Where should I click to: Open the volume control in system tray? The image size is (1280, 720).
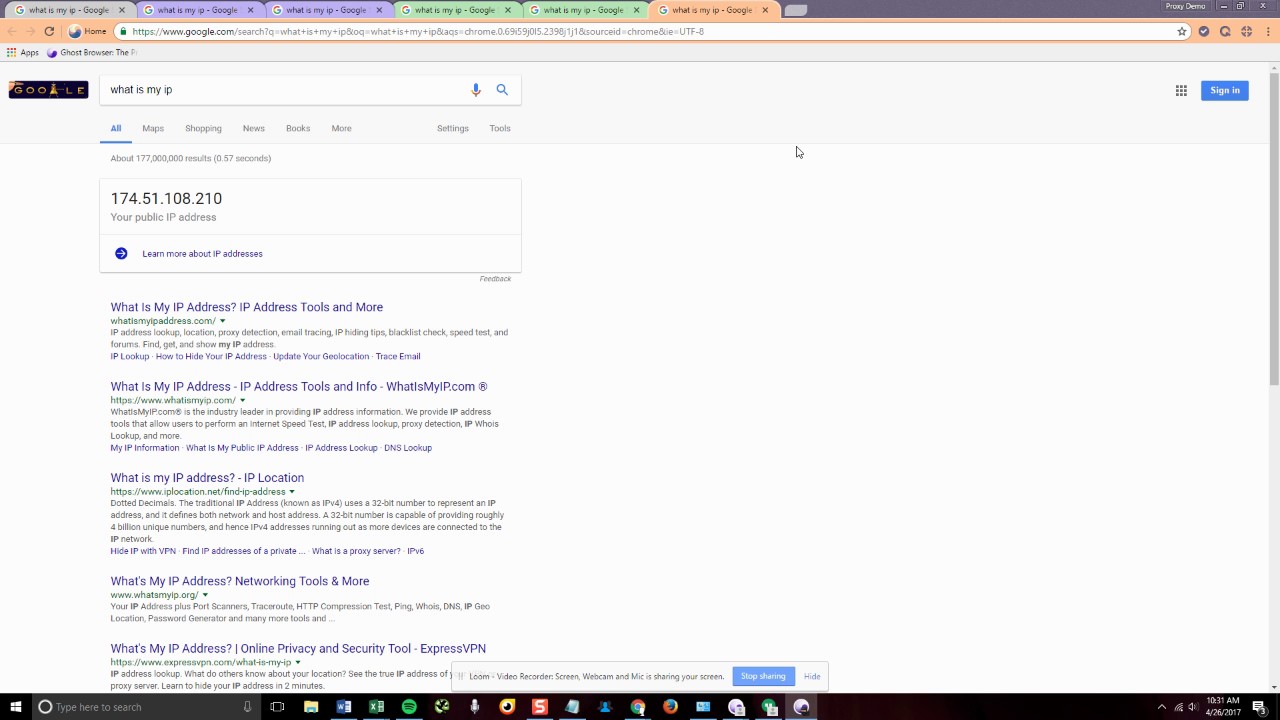click(x=1193, y=707)
